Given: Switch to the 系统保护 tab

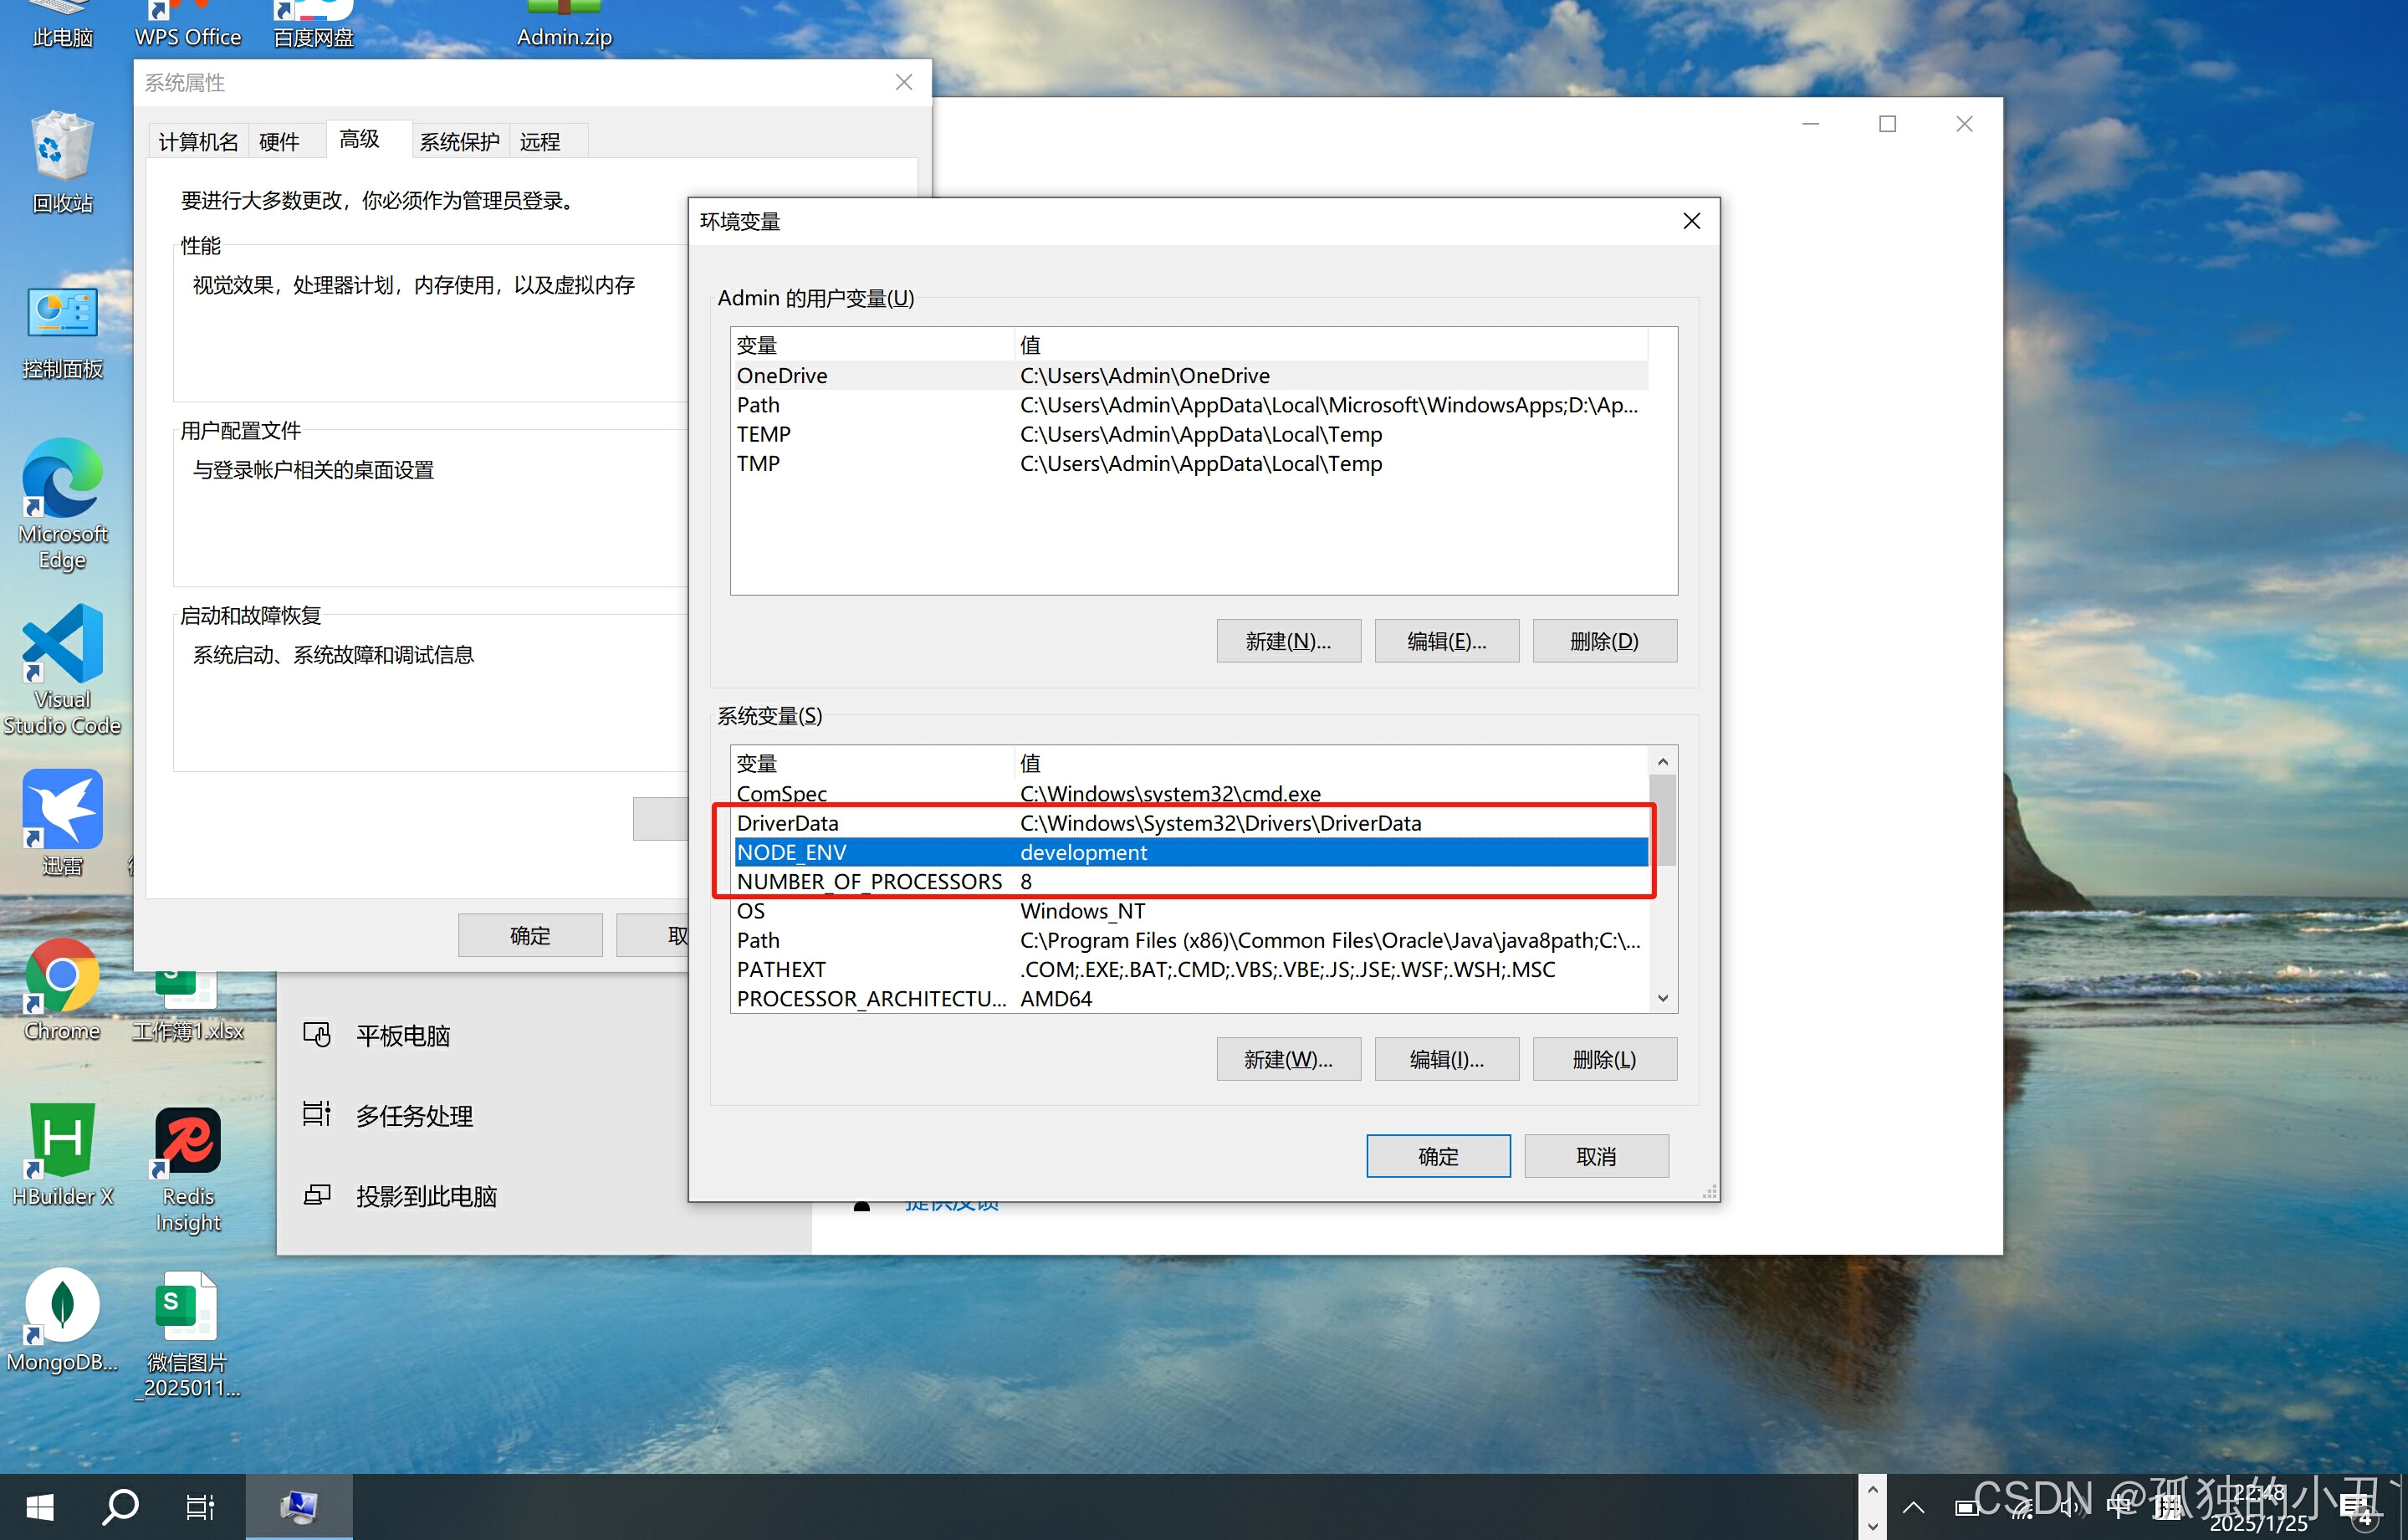Looking at the screenshot, I should (x=459, y=141).
